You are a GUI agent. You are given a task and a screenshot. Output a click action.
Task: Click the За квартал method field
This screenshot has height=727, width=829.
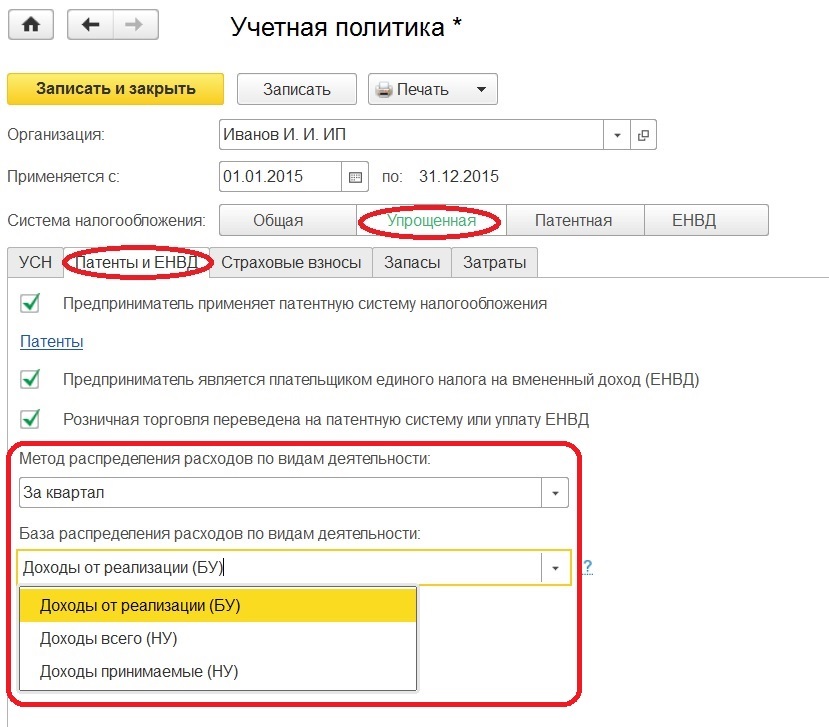tap(280, 493)
